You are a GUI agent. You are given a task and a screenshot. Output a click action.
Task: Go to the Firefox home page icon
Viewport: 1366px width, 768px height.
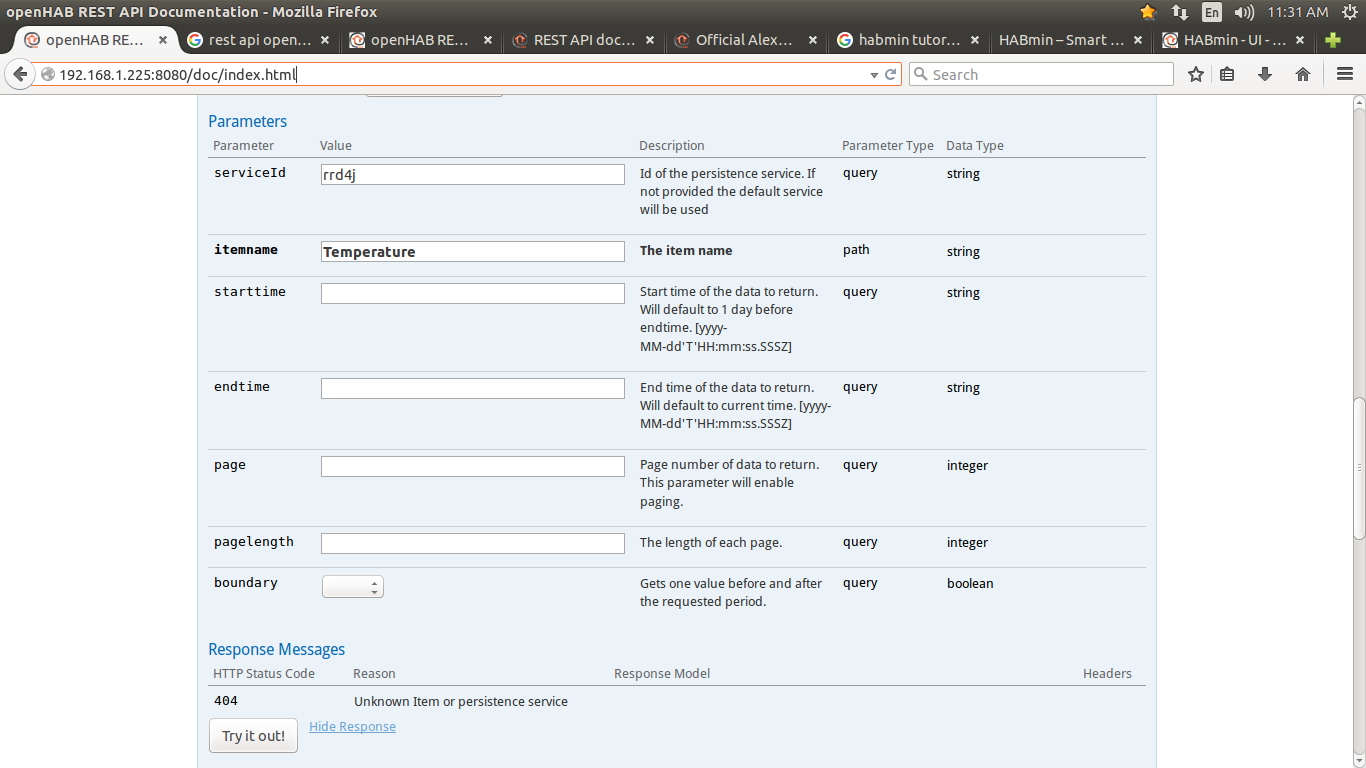[1303, 74]
